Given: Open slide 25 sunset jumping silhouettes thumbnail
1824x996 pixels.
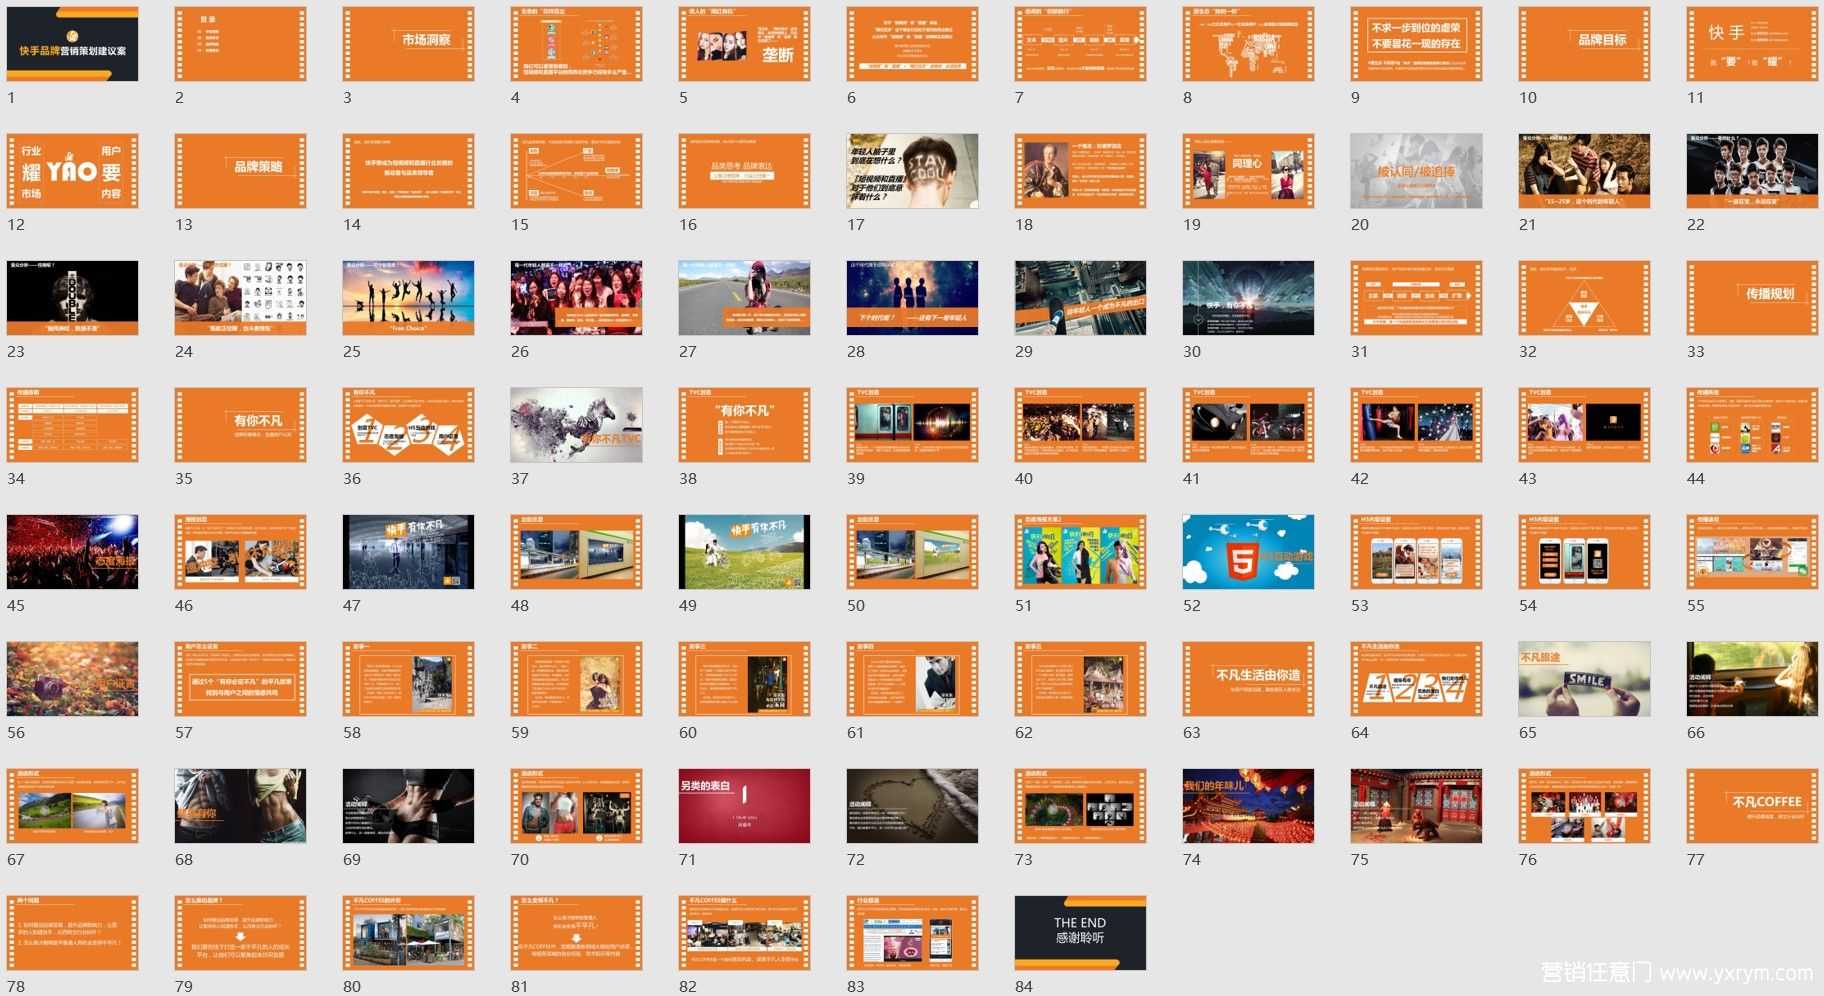Looking at the screenshot, I should [408, 298].
